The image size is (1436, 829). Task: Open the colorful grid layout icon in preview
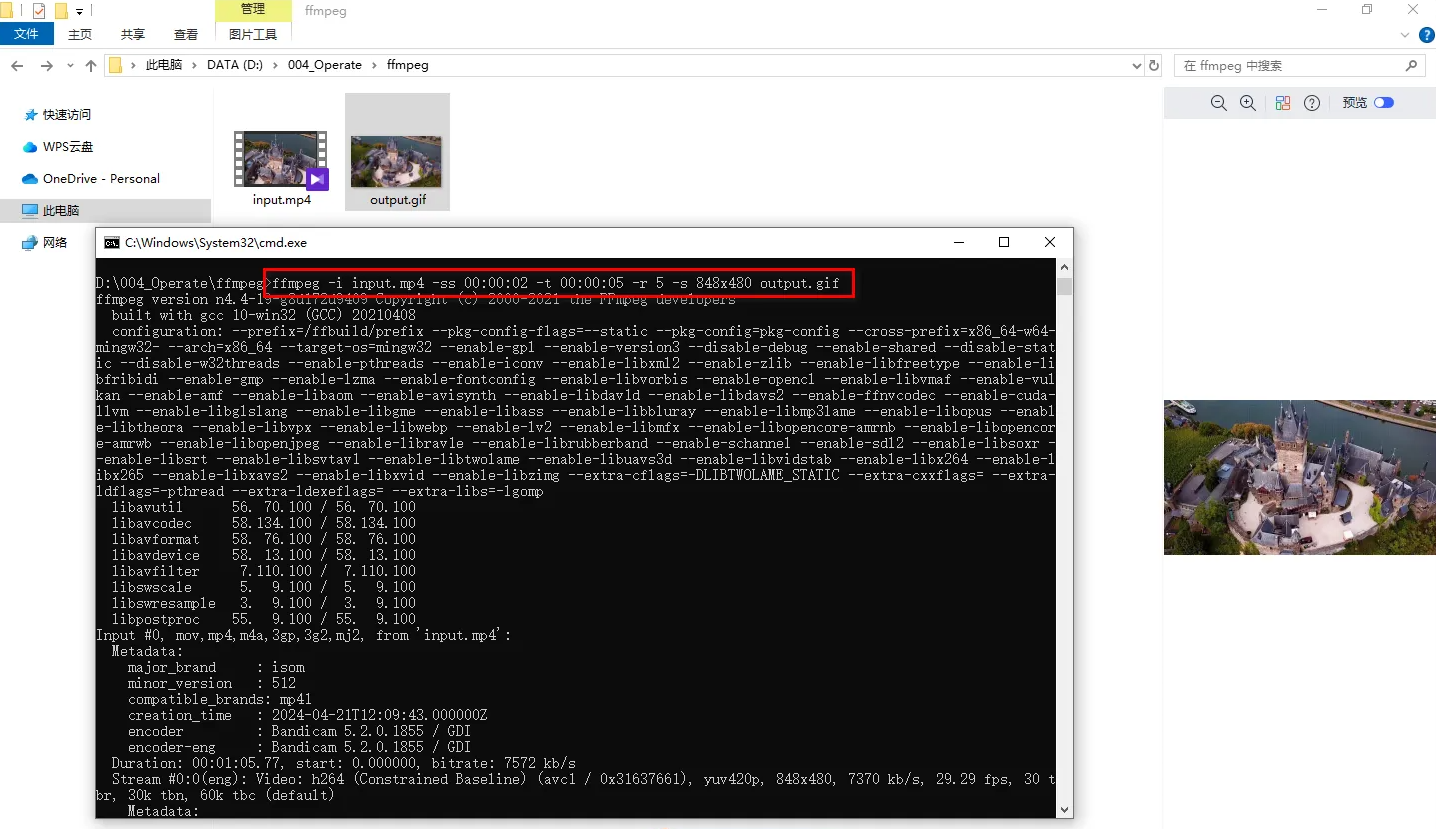[1283, 103]
